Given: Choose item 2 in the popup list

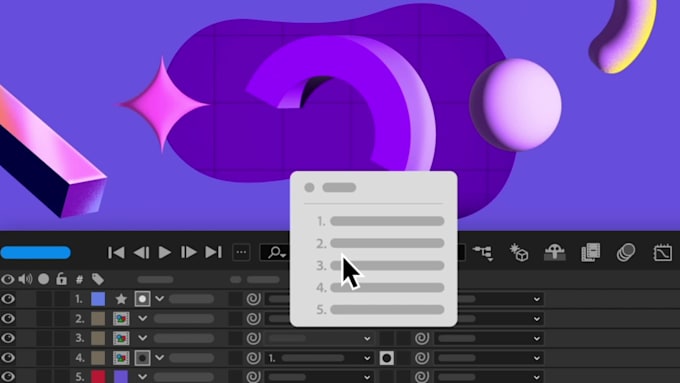Looking at the screenshot, I should coord(380,243).
